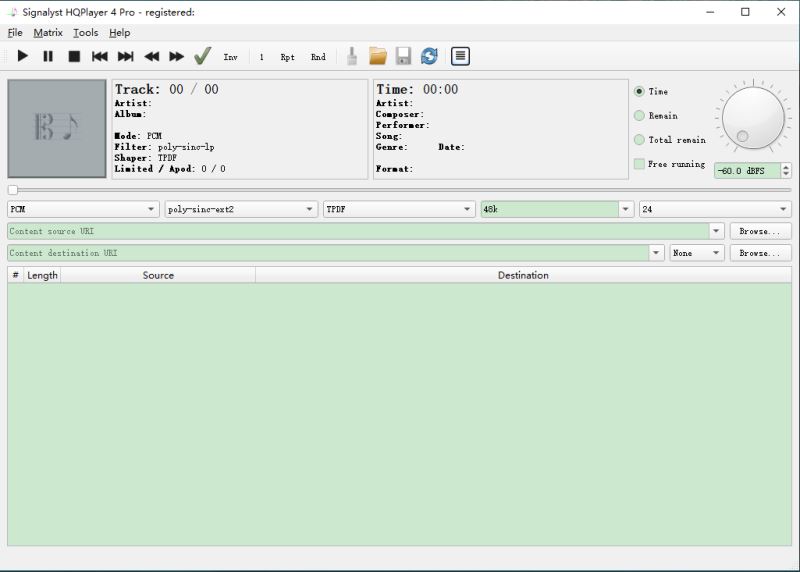Start playback with the Play button
The height and width of the screenshot is (572, 800).
click(x=22, y=56)
